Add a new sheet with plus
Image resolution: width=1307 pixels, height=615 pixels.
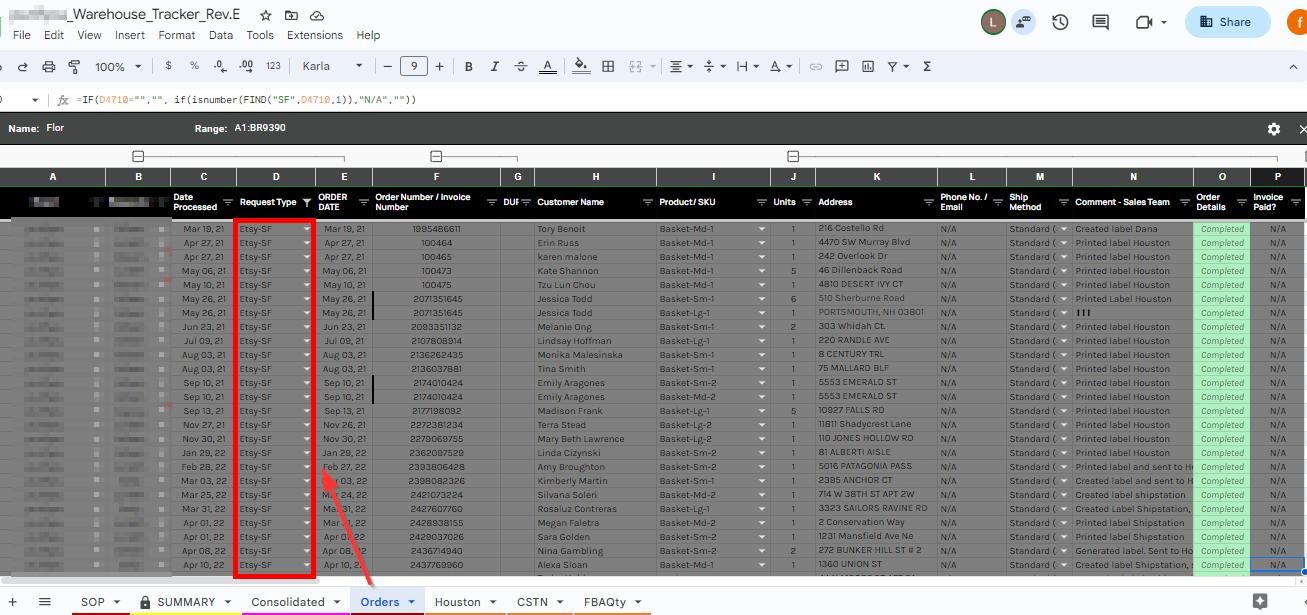click(13, 602)
